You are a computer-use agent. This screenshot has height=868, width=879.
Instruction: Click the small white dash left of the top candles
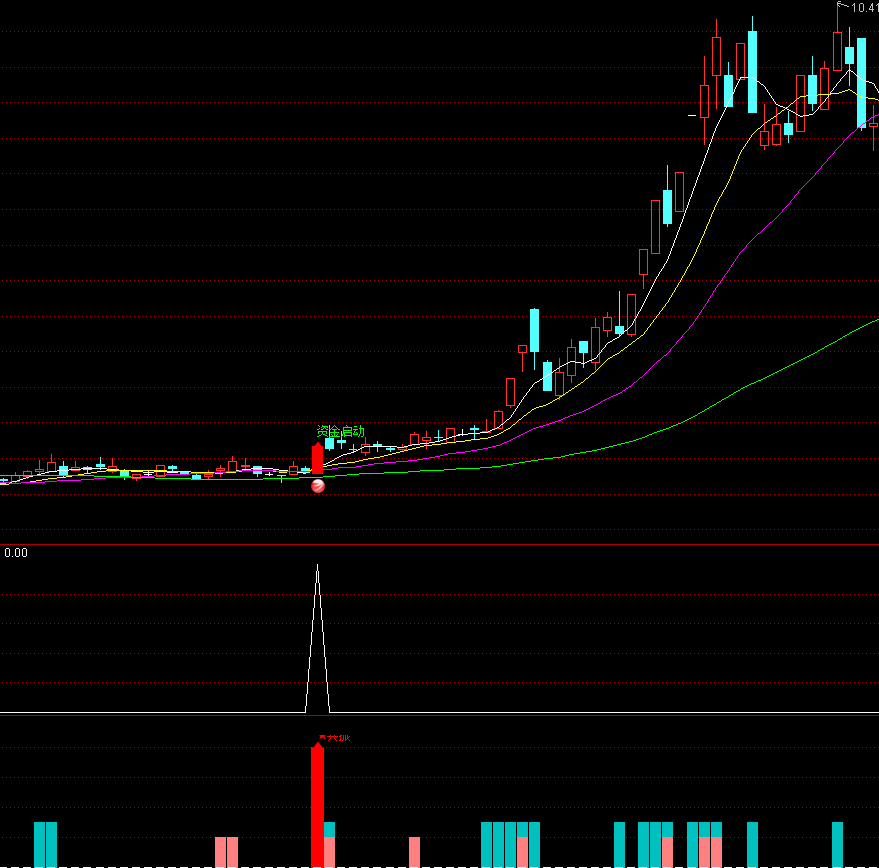[692, 116]
